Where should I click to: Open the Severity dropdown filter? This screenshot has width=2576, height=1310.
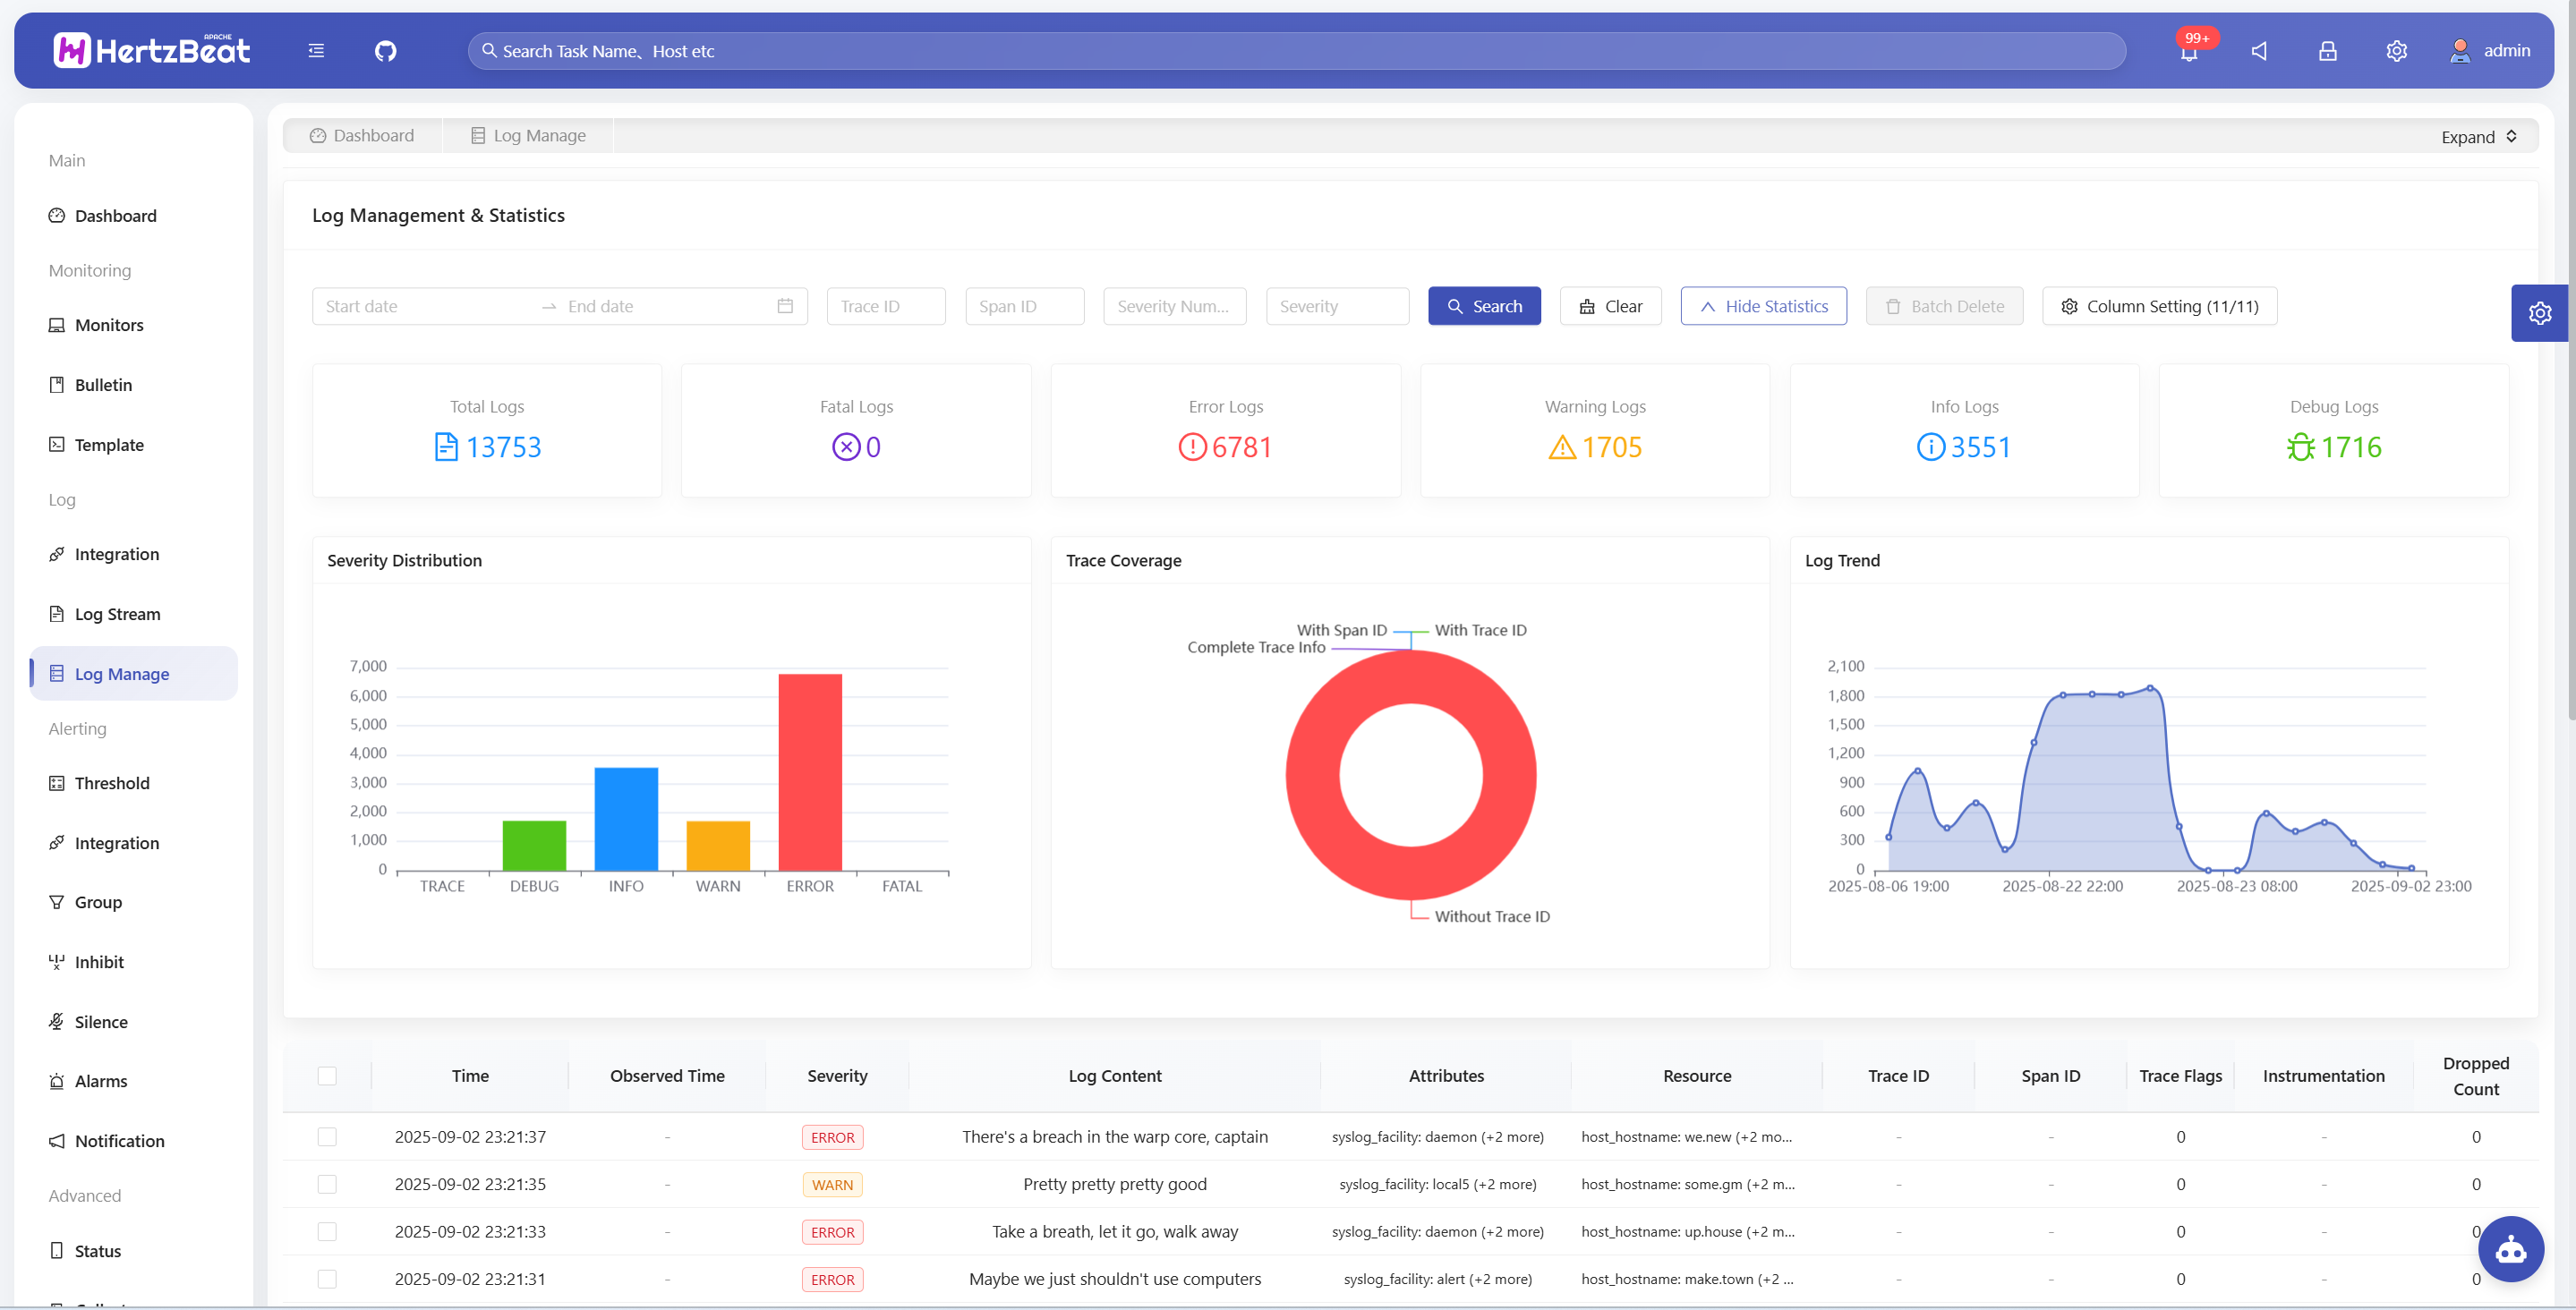(x=1336, y=306)
